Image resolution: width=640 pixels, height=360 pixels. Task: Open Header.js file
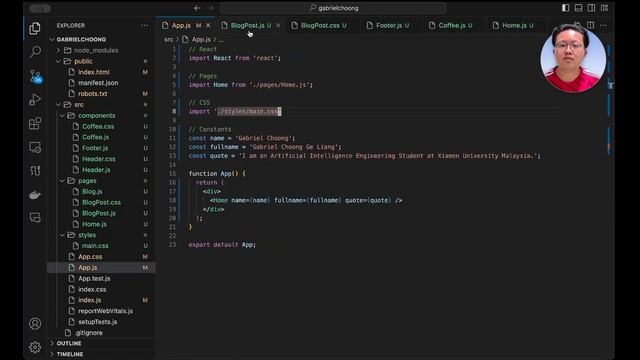tap(96, 170)
